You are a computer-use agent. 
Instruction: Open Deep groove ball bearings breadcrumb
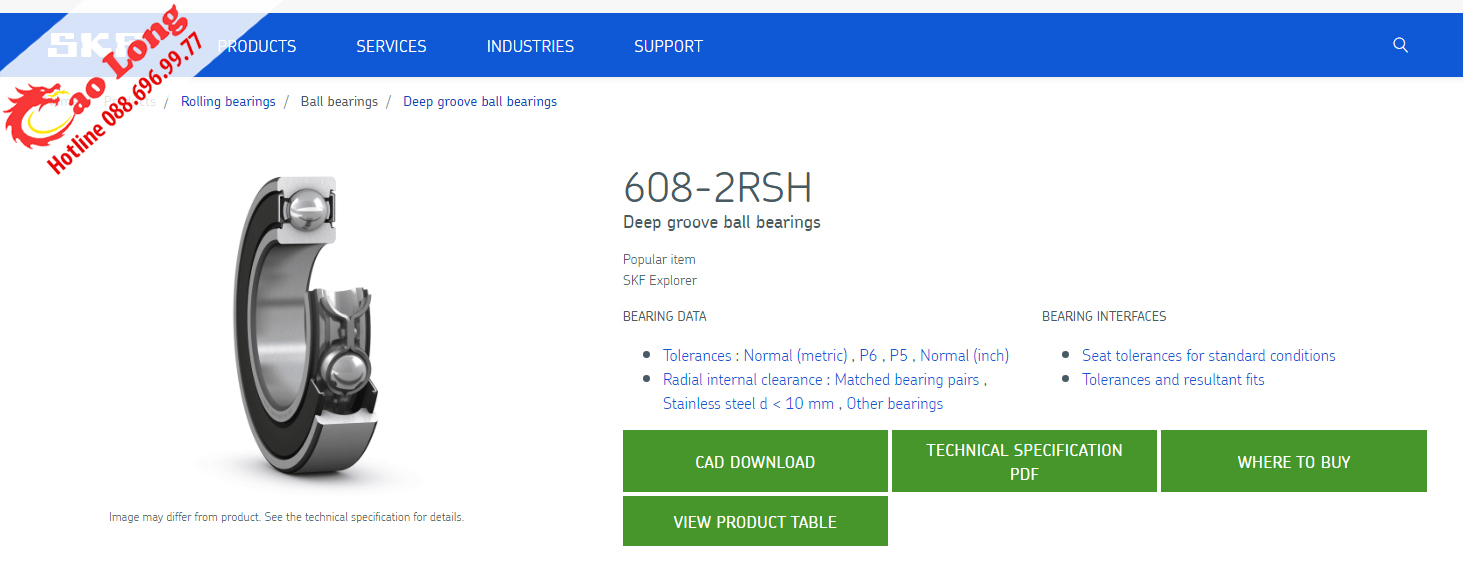480,101
